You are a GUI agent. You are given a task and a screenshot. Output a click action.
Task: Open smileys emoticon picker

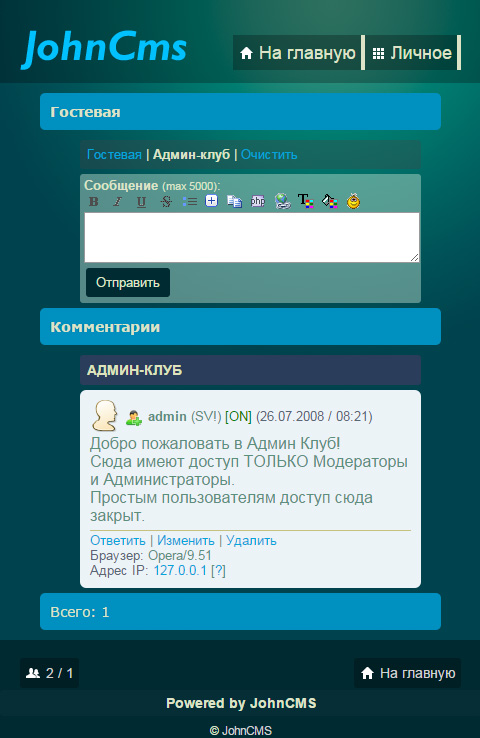click(x=353, y=201)
